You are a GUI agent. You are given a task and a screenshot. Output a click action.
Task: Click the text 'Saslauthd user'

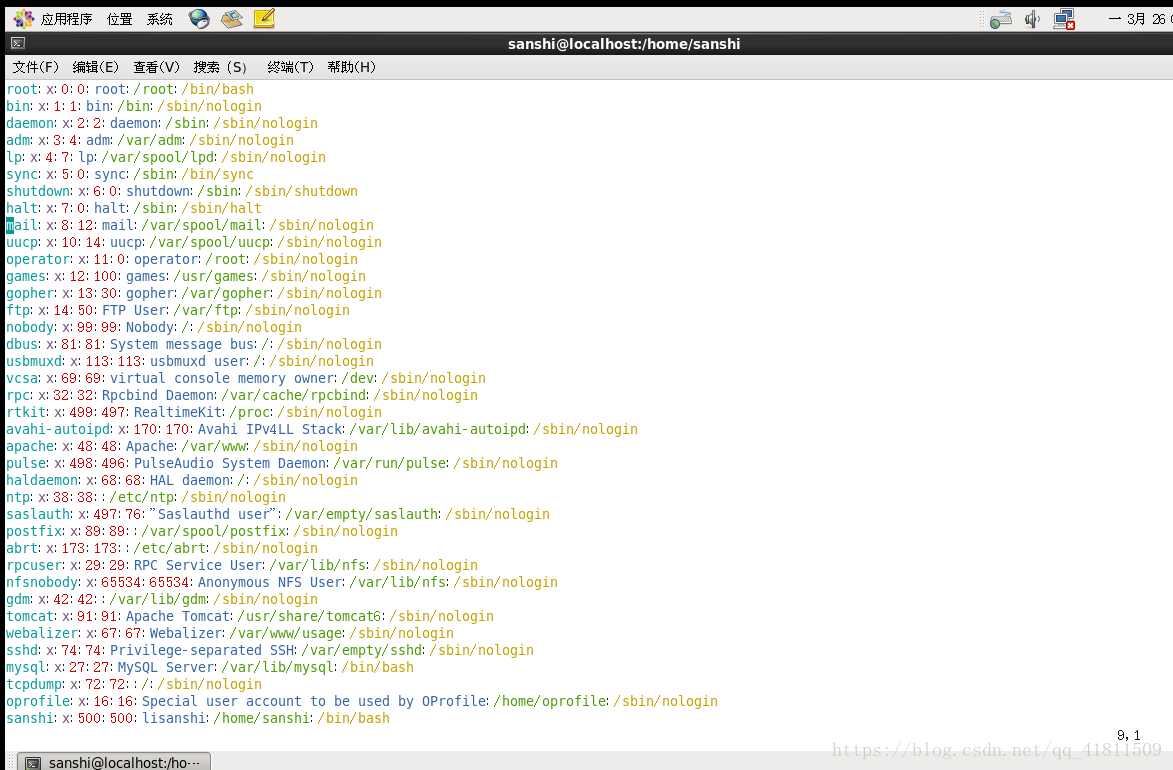tap(213, 515)
